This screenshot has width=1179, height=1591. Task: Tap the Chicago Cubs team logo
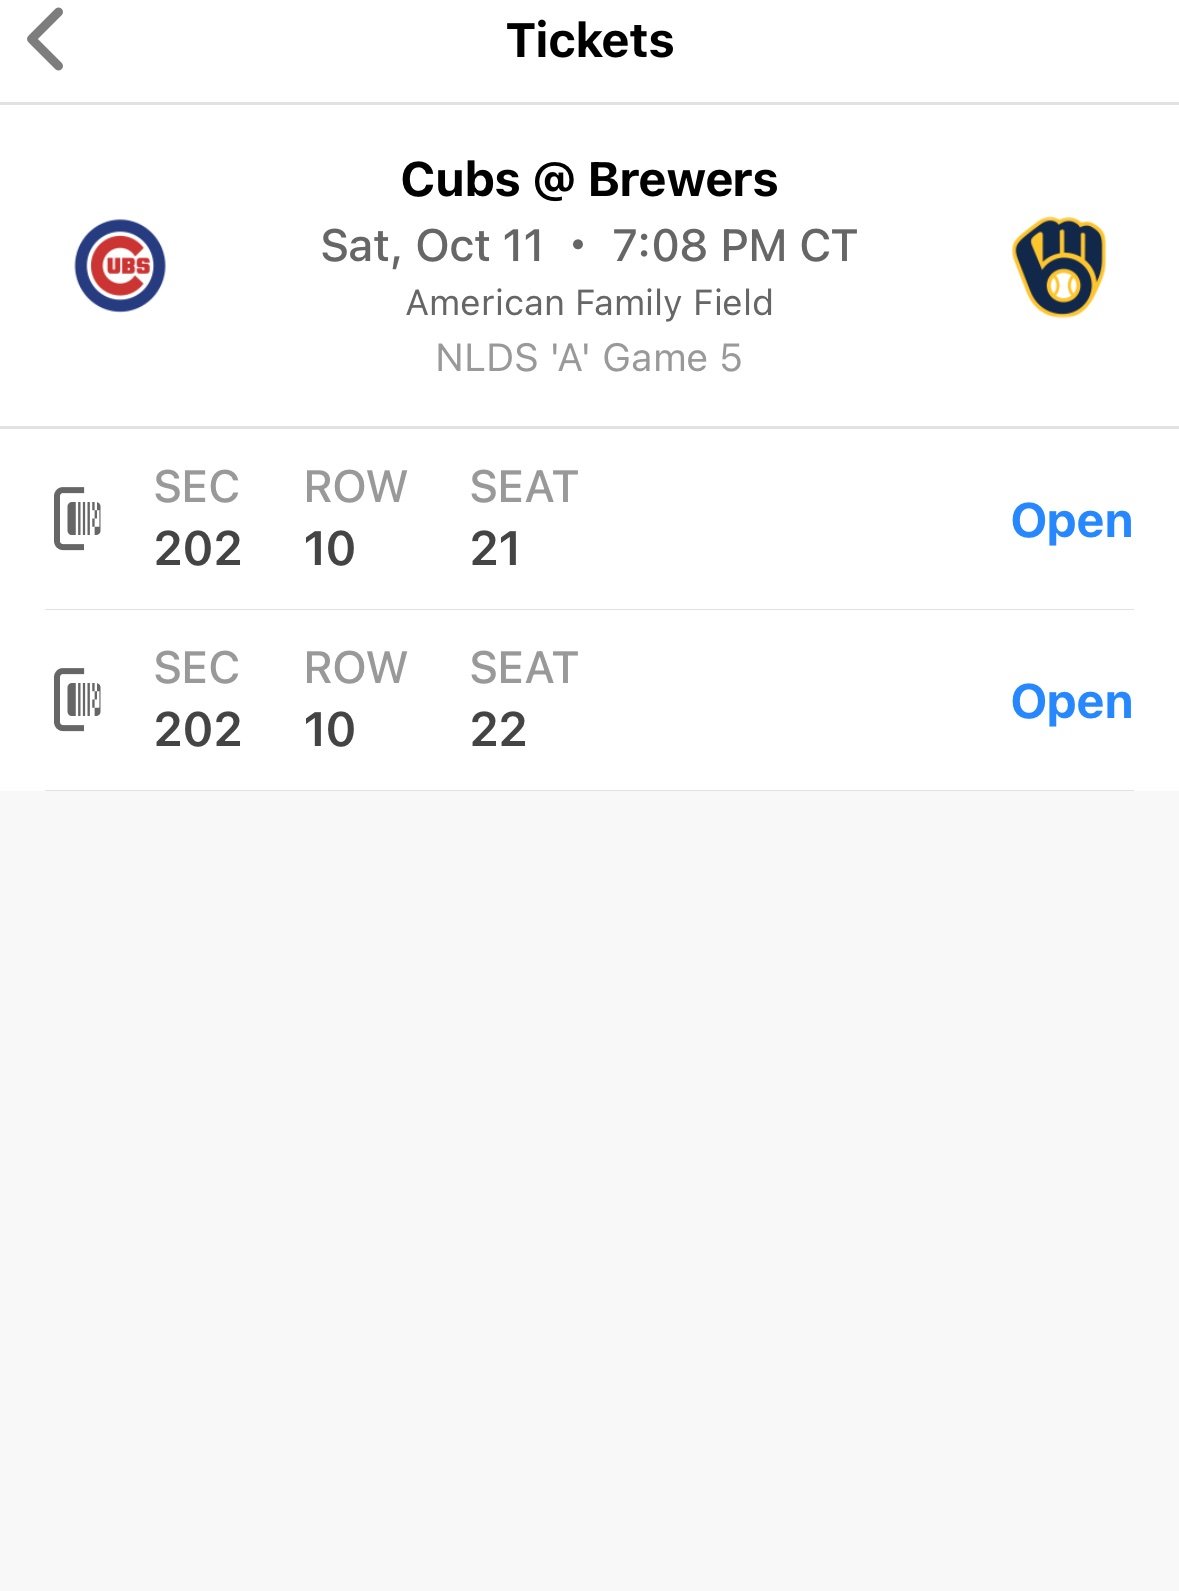[x=120, y=265]
